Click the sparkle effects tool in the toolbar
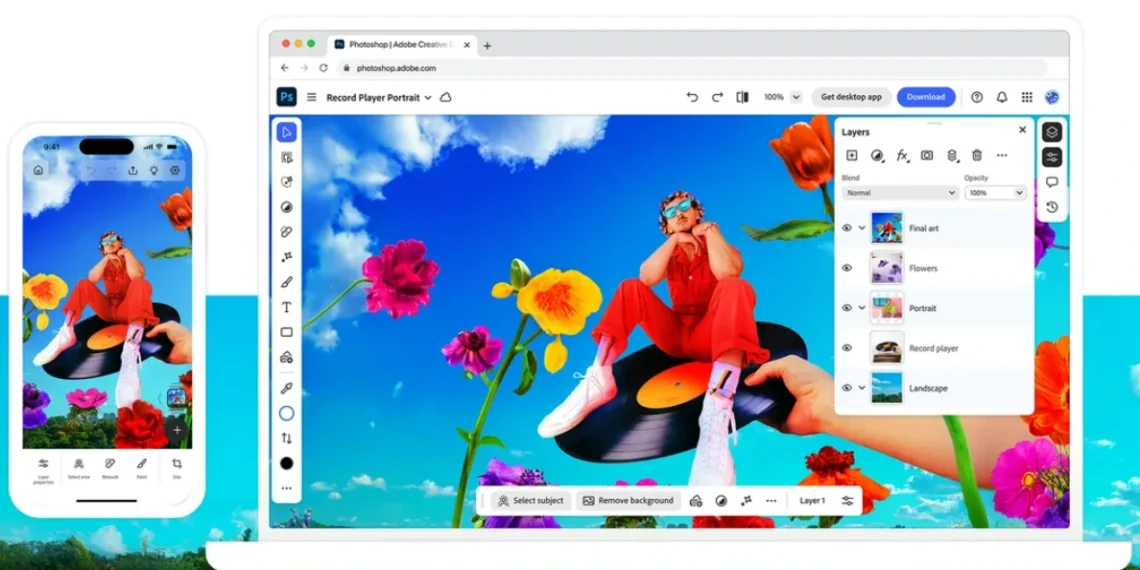Viewport: 1140px width, 570px height. (286, 257)
